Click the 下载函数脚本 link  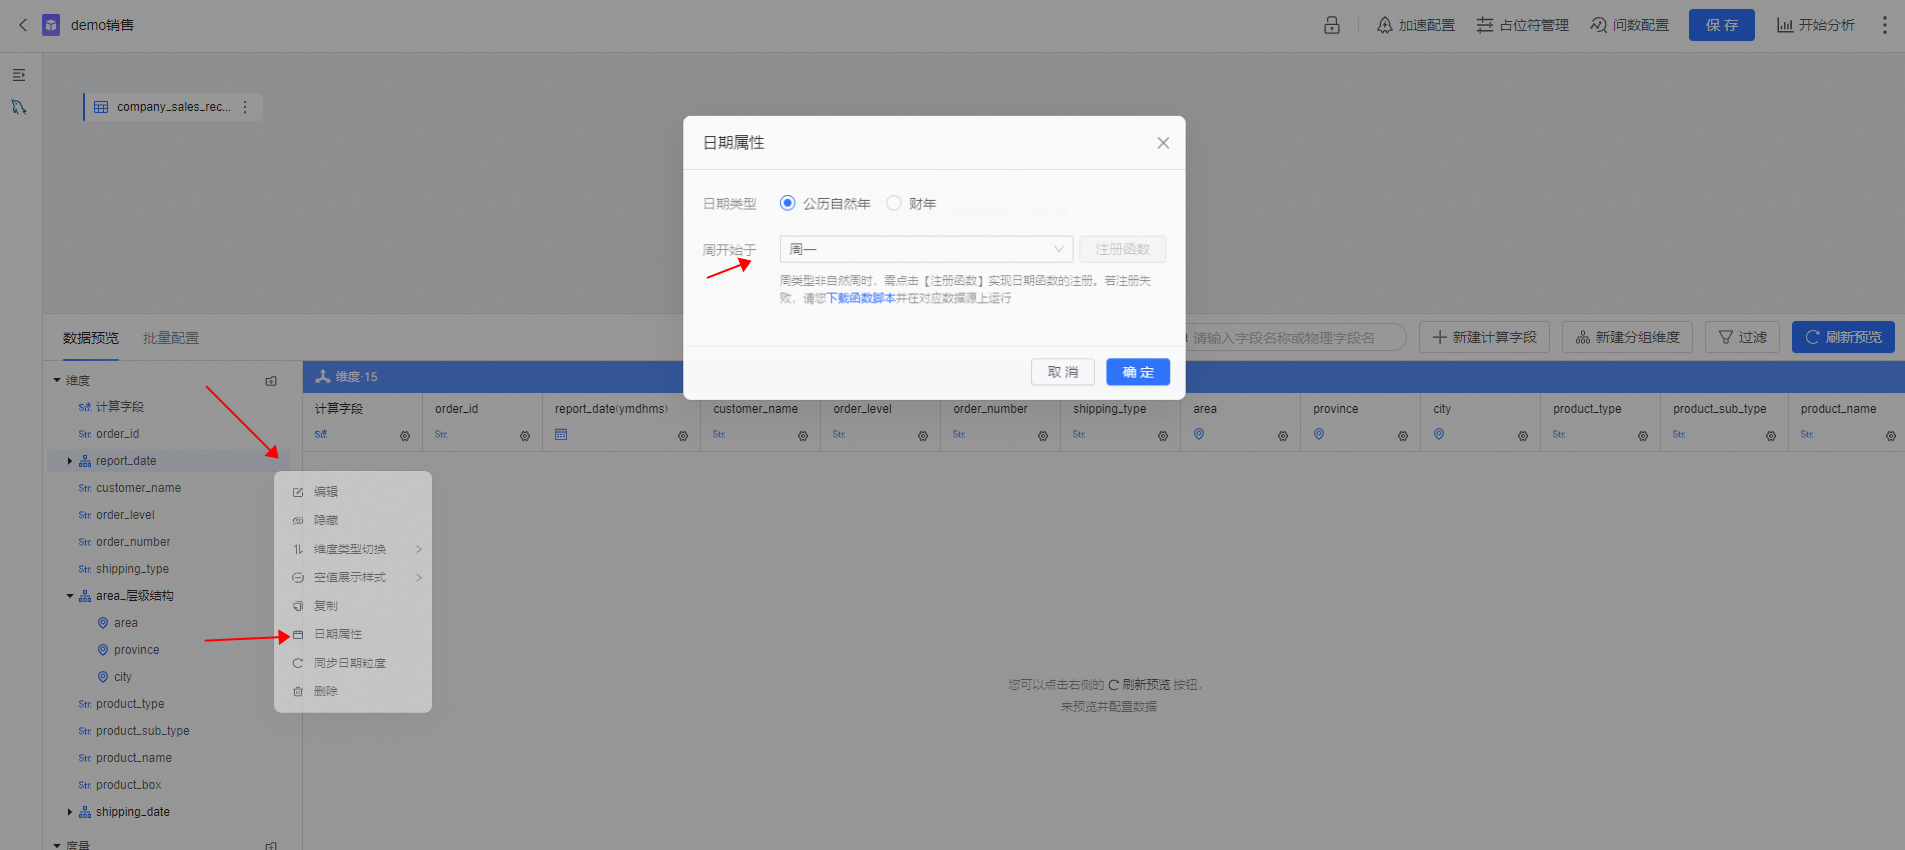[x=860, y=298]
